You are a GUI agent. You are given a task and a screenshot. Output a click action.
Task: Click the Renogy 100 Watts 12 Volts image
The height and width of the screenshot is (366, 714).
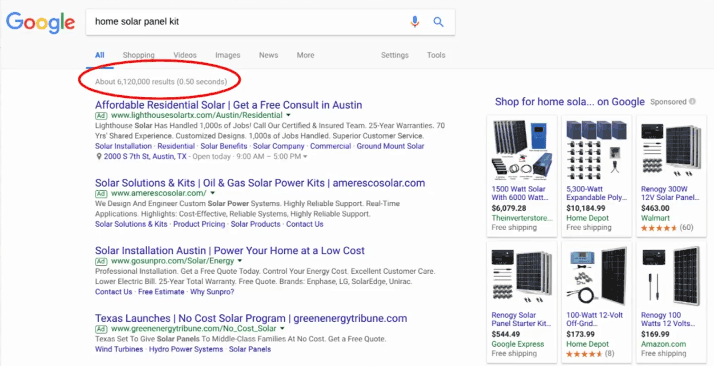(671, 276)
